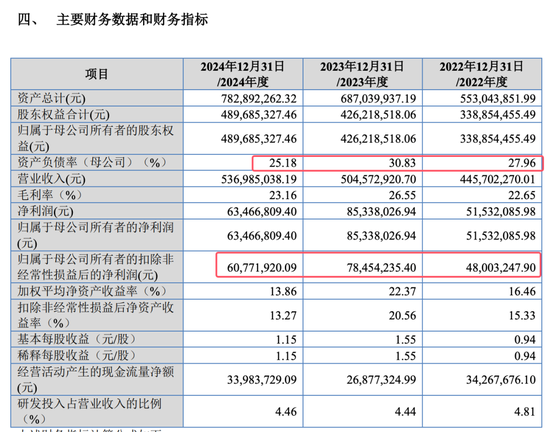The width and height of the screenshot is (550, 432).
Task: Select the 2023年12月31日 column header
Action: pos(362,74)
